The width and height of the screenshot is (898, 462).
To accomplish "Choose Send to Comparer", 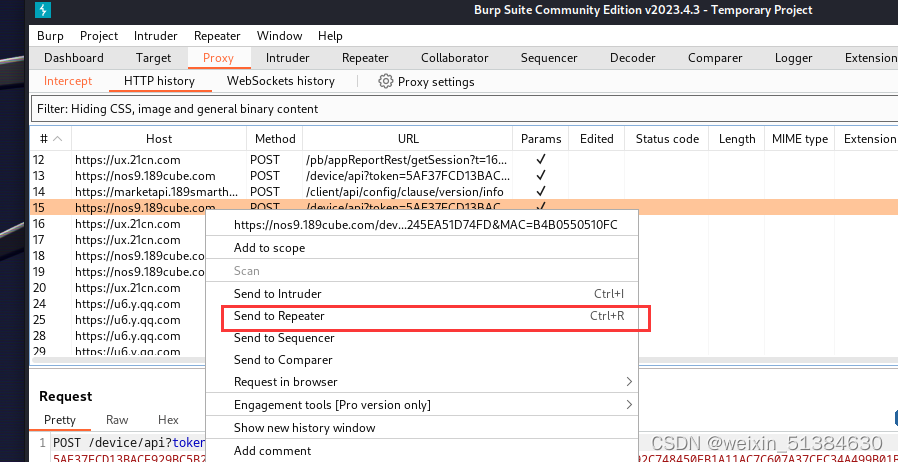I will pos(422,360).
